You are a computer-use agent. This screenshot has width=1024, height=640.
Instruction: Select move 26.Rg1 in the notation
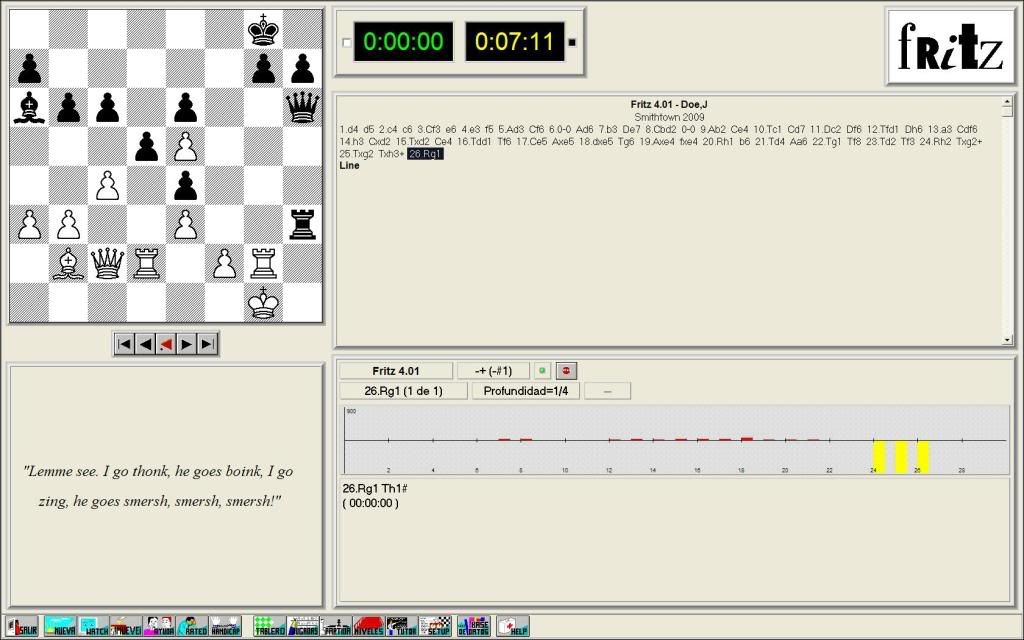tap(425, 154)
